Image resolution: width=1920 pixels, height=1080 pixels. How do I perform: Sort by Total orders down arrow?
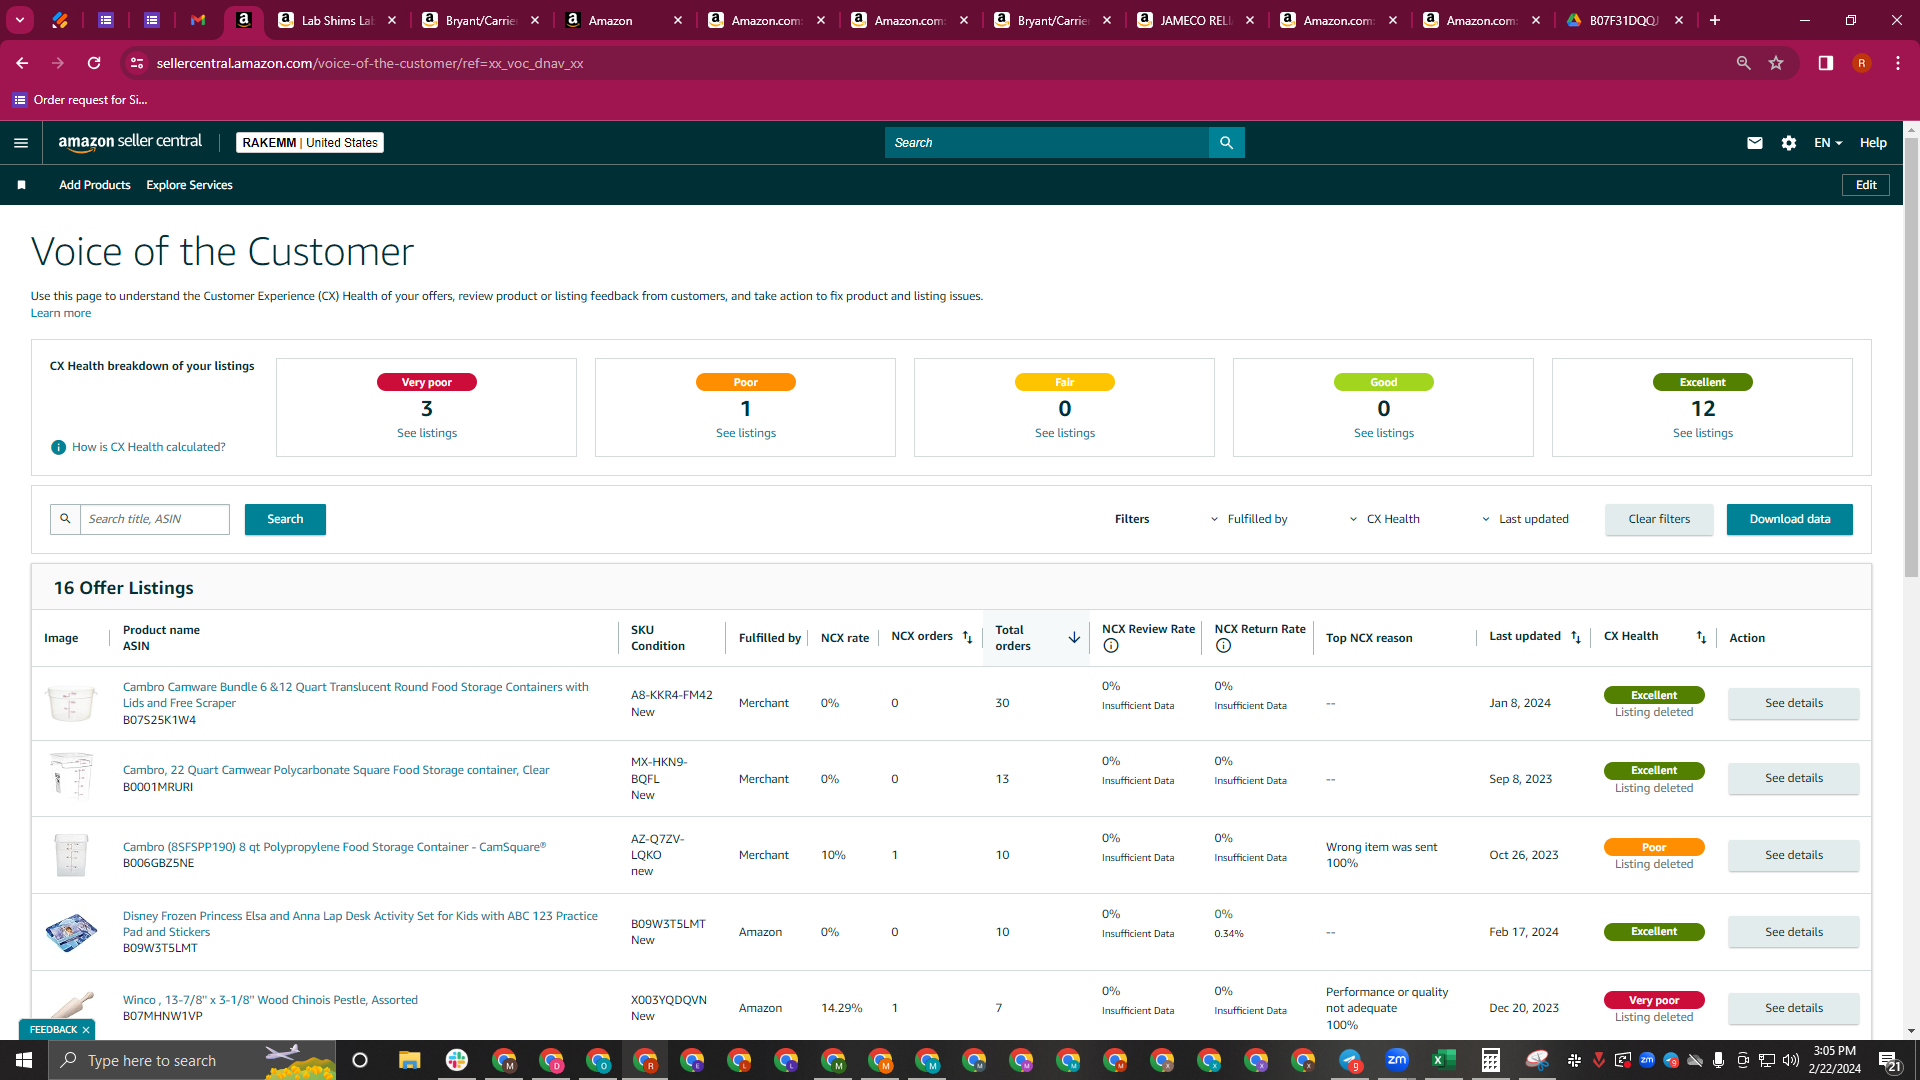coord(1074,638)
